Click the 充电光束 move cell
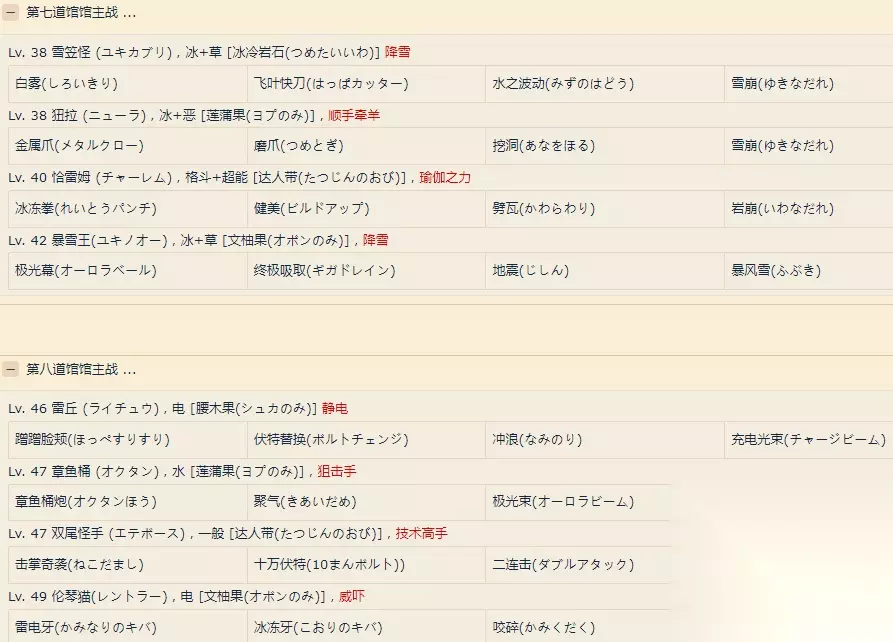 (x=809, y=440)
